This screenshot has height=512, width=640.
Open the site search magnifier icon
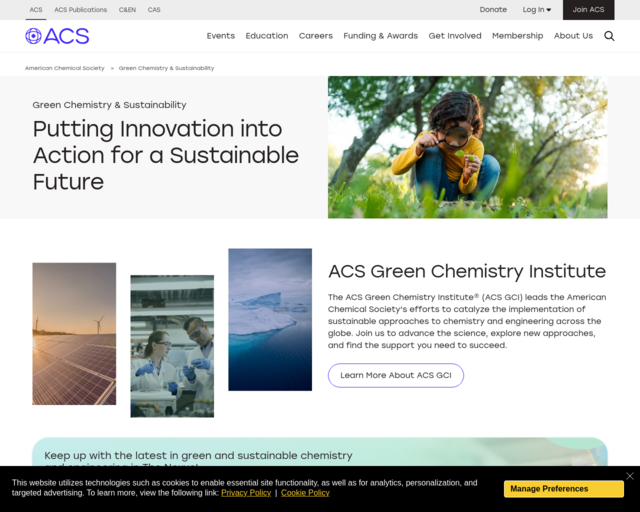(x=609, y=36)
